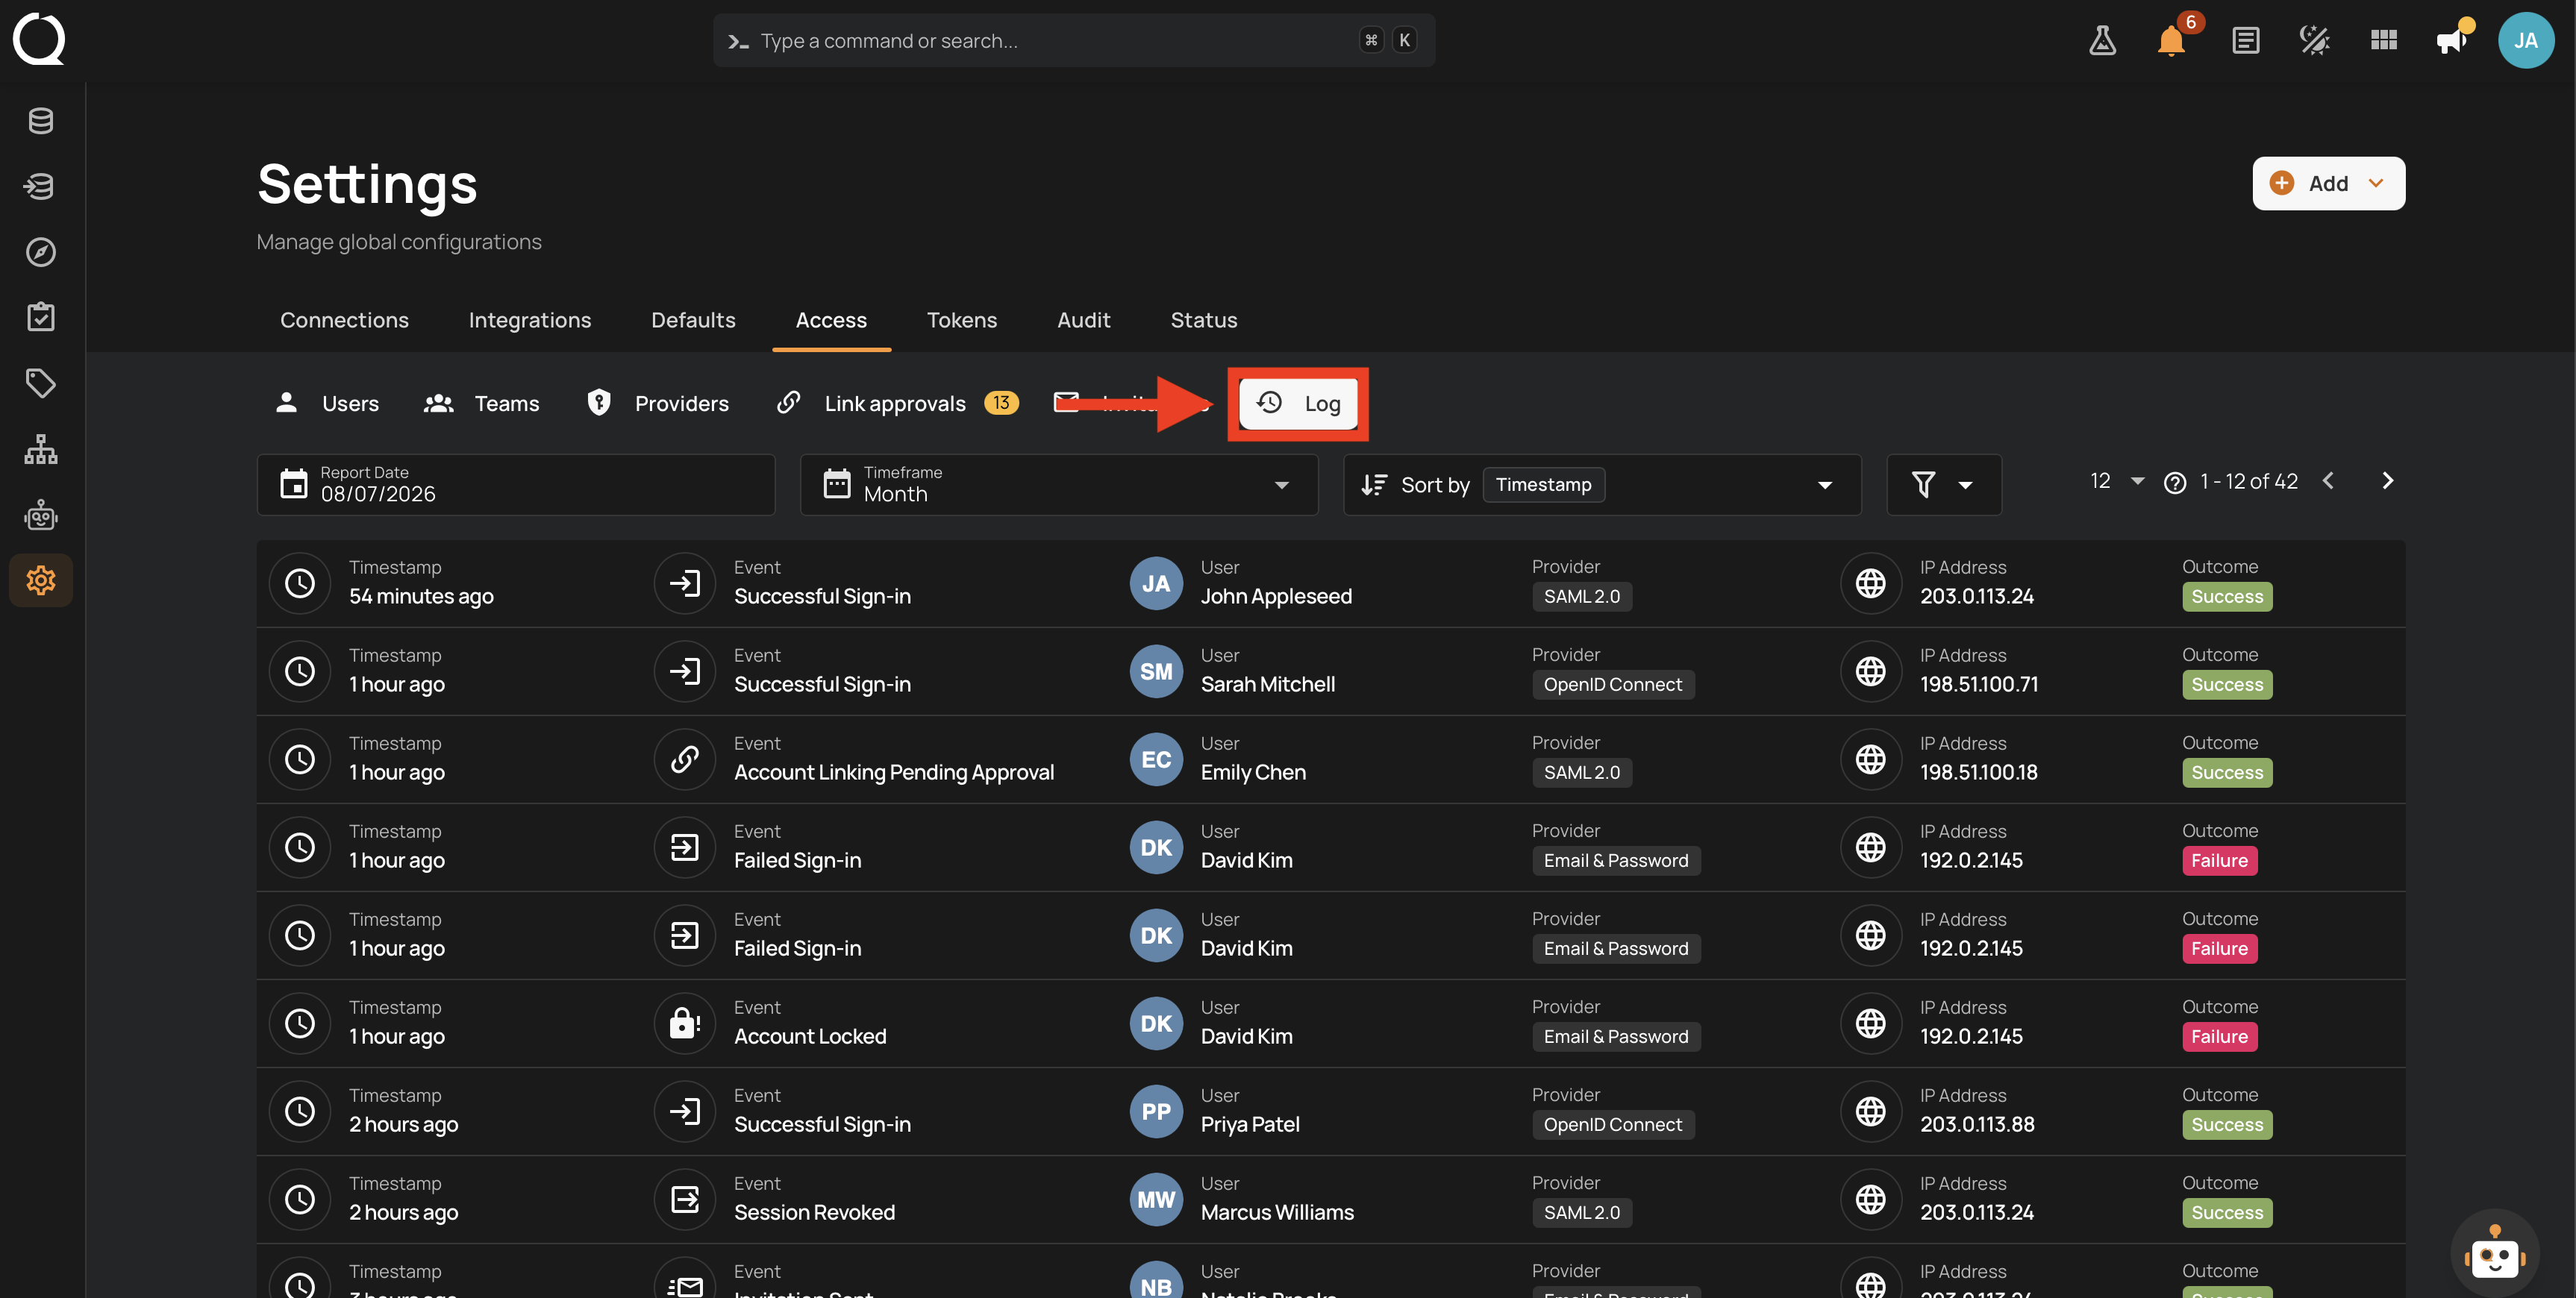Open the enrichment stack icon in sidebar

pos(41,186)
